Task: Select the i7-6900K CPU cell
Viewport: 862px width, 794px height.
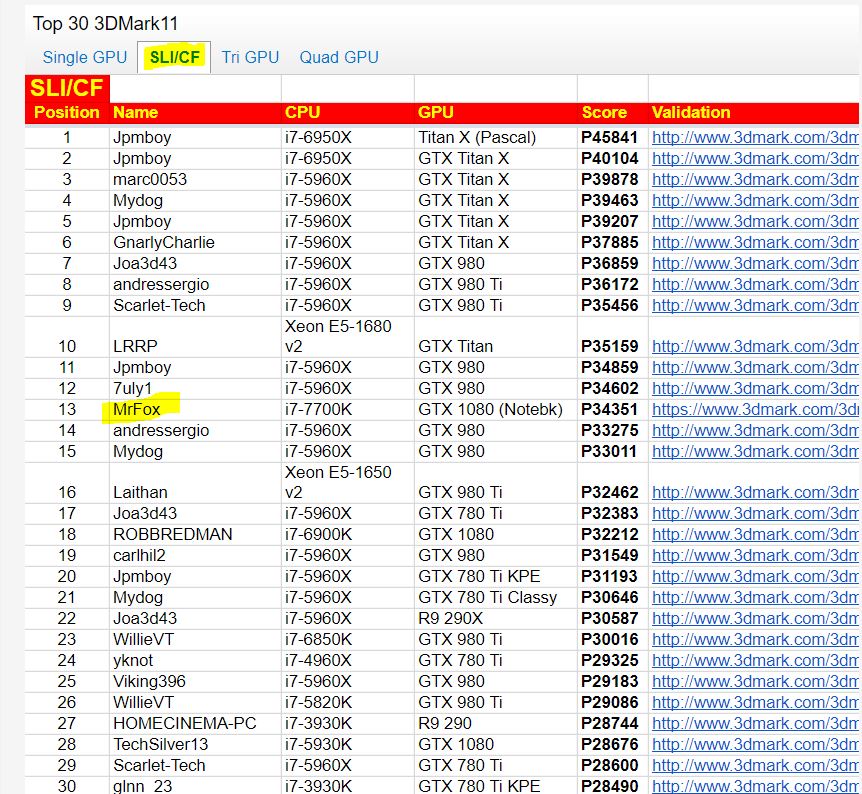Action: tap(347, 534)
